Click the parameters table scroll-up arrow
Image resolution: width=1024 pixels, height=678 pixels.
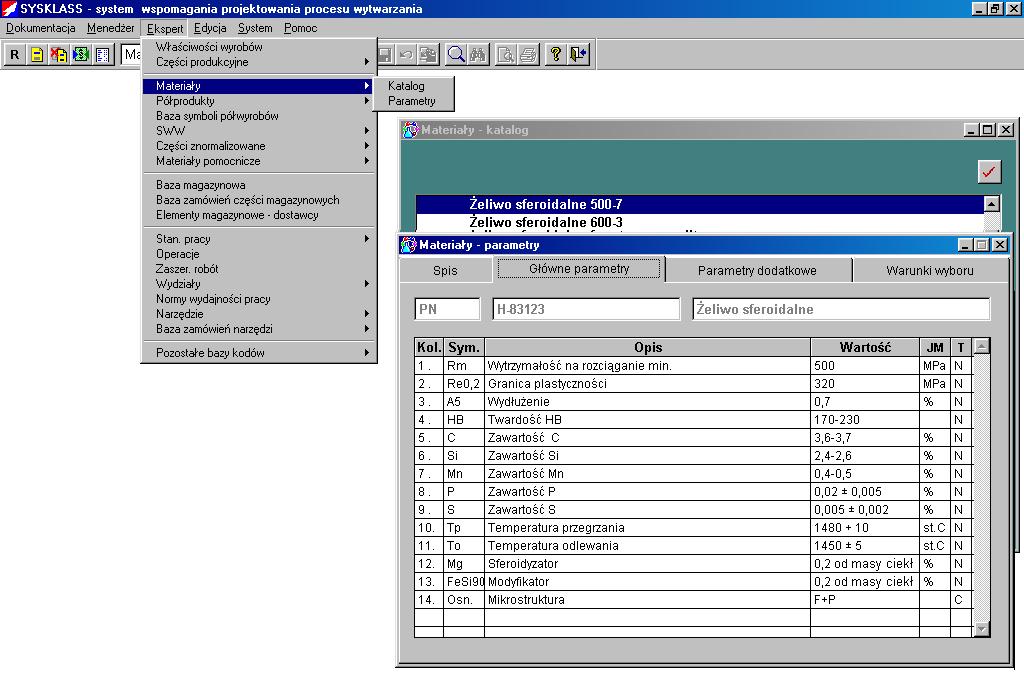click(982, 346)
